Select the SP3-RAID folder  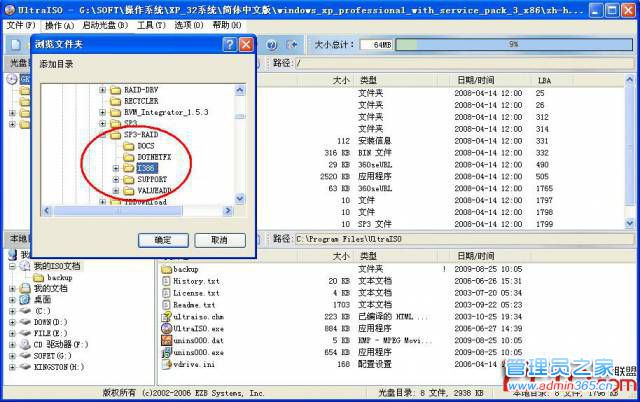point(141,134)
